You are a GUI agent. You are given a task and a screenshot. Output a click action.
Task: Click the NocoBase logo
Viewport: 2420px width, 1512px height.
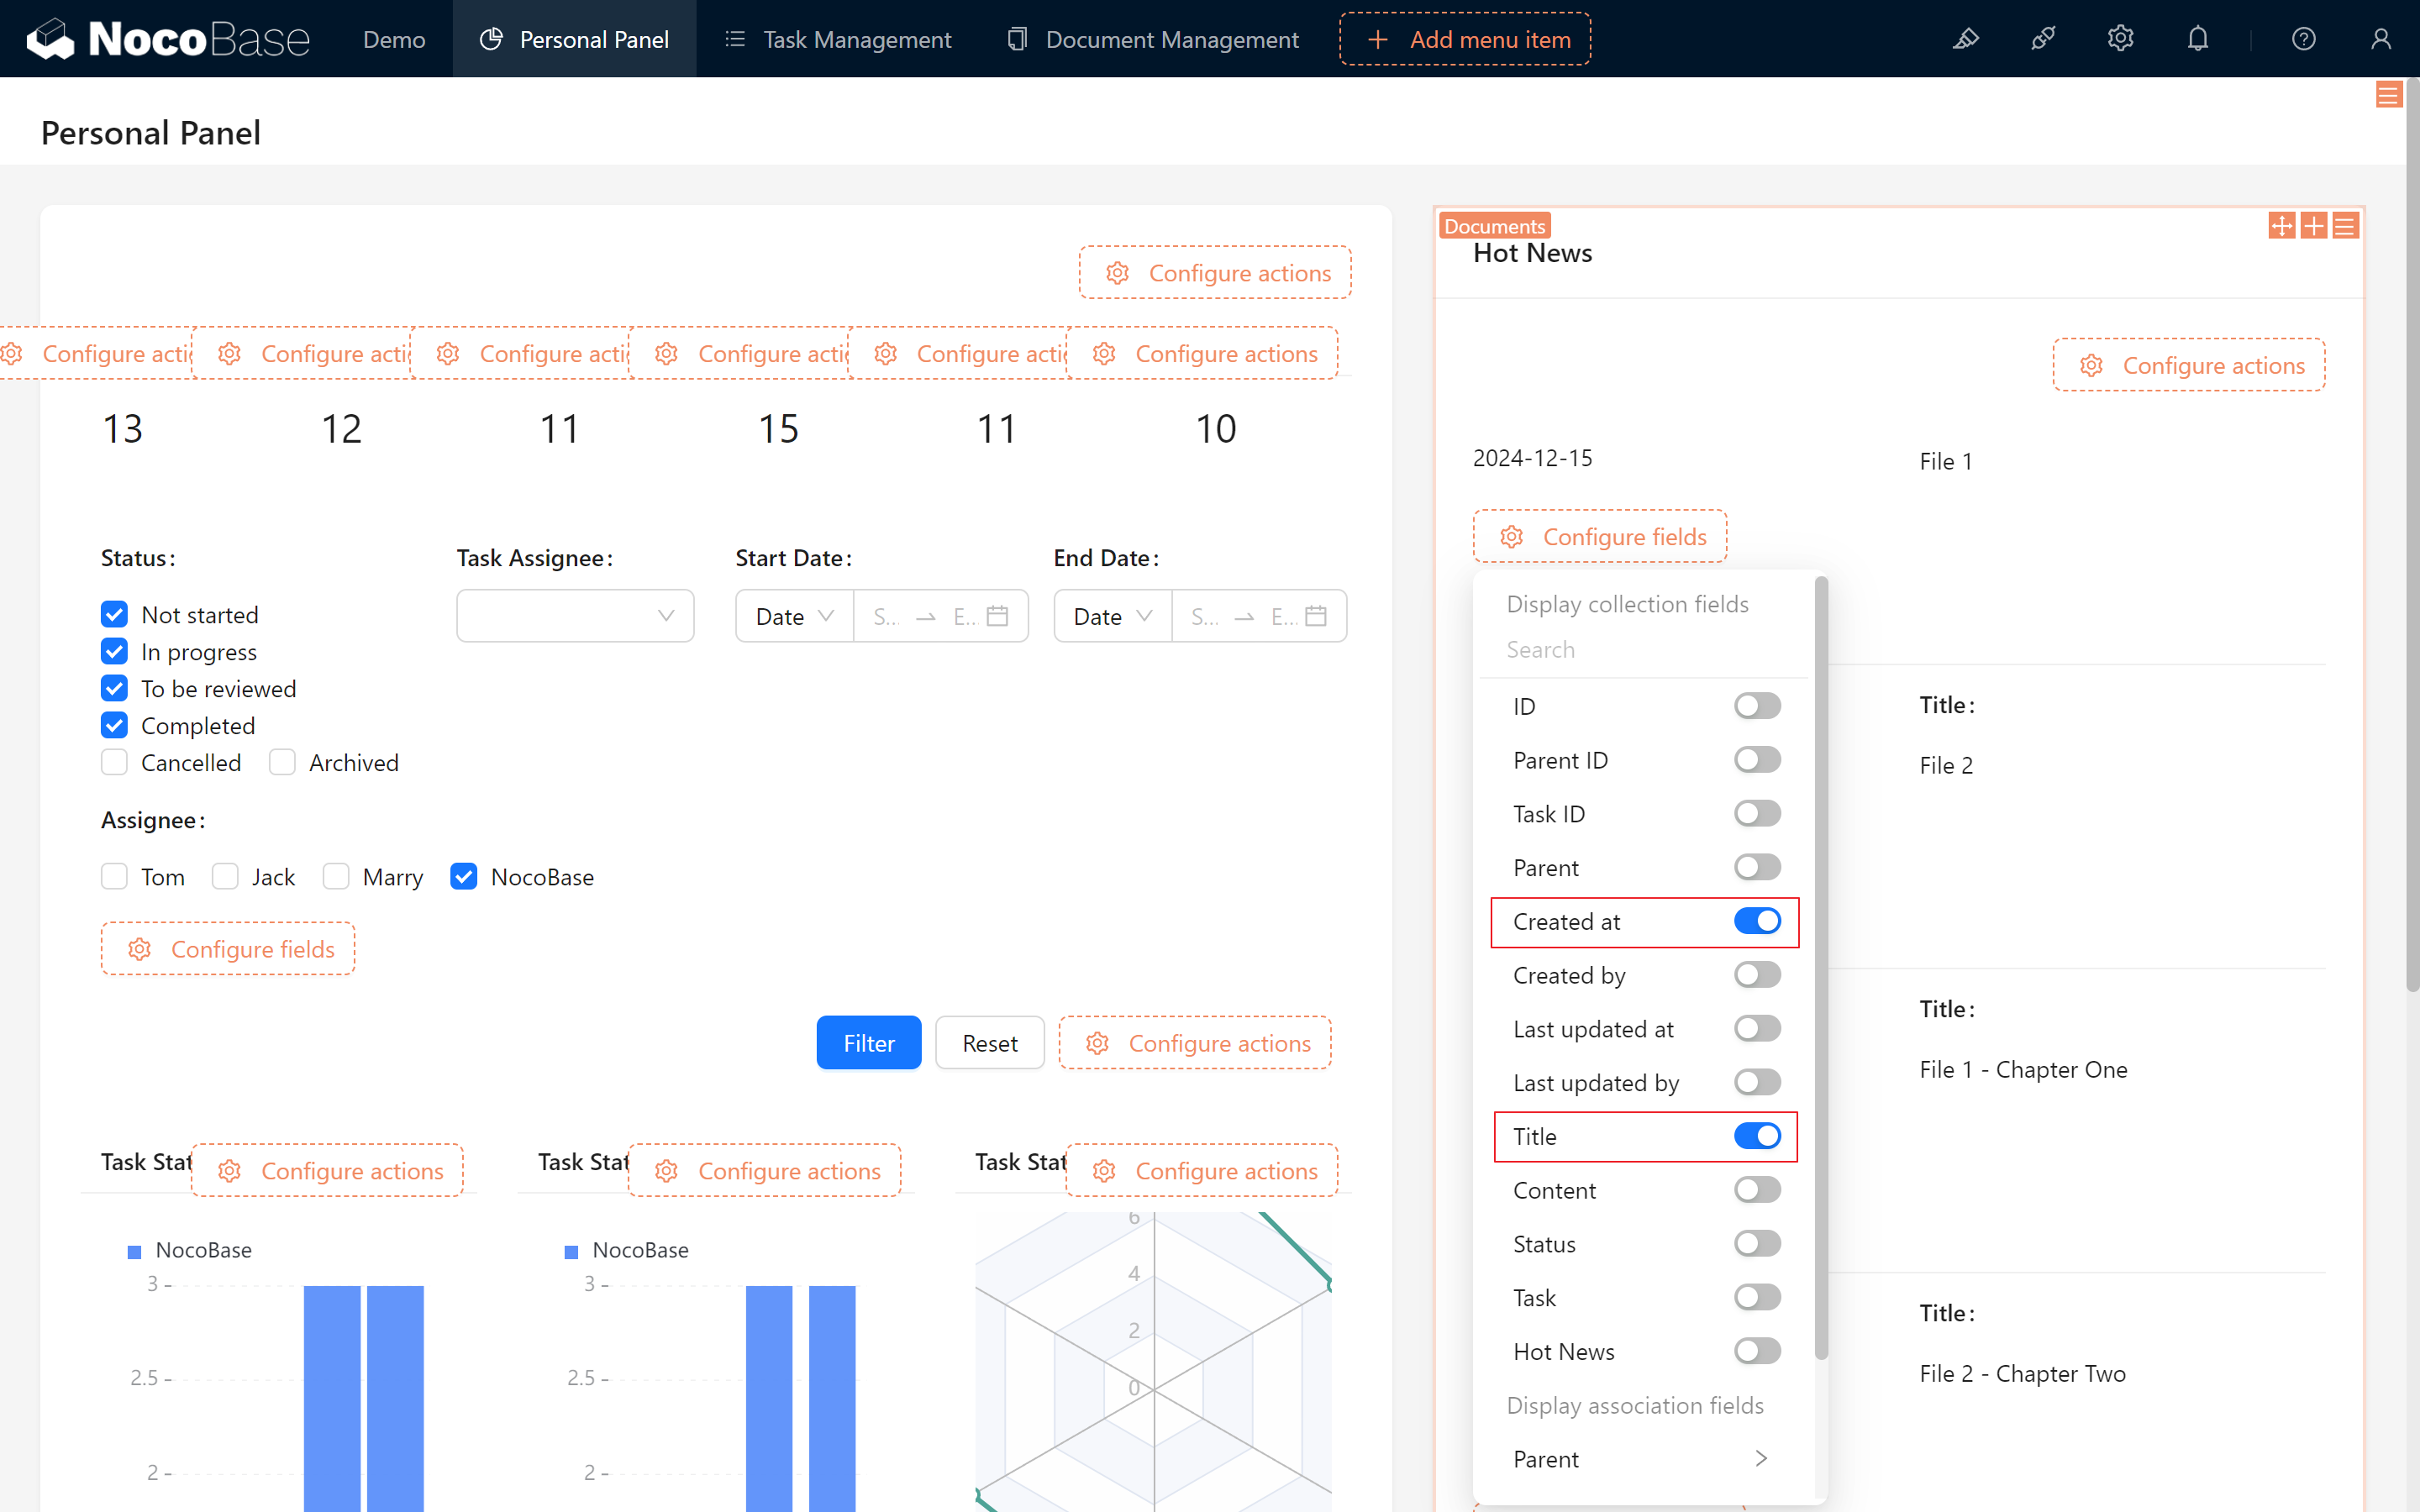[x=168, y=39]
